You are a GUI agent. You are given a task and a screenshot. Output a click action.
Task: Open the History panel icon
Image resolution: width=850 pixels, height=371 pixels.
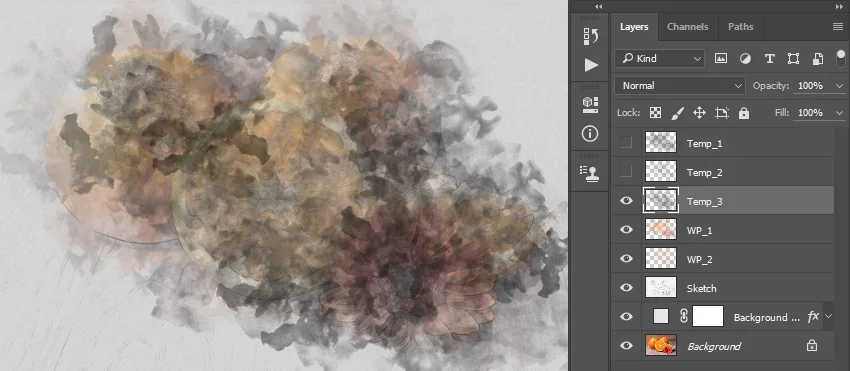click(590, 36)
